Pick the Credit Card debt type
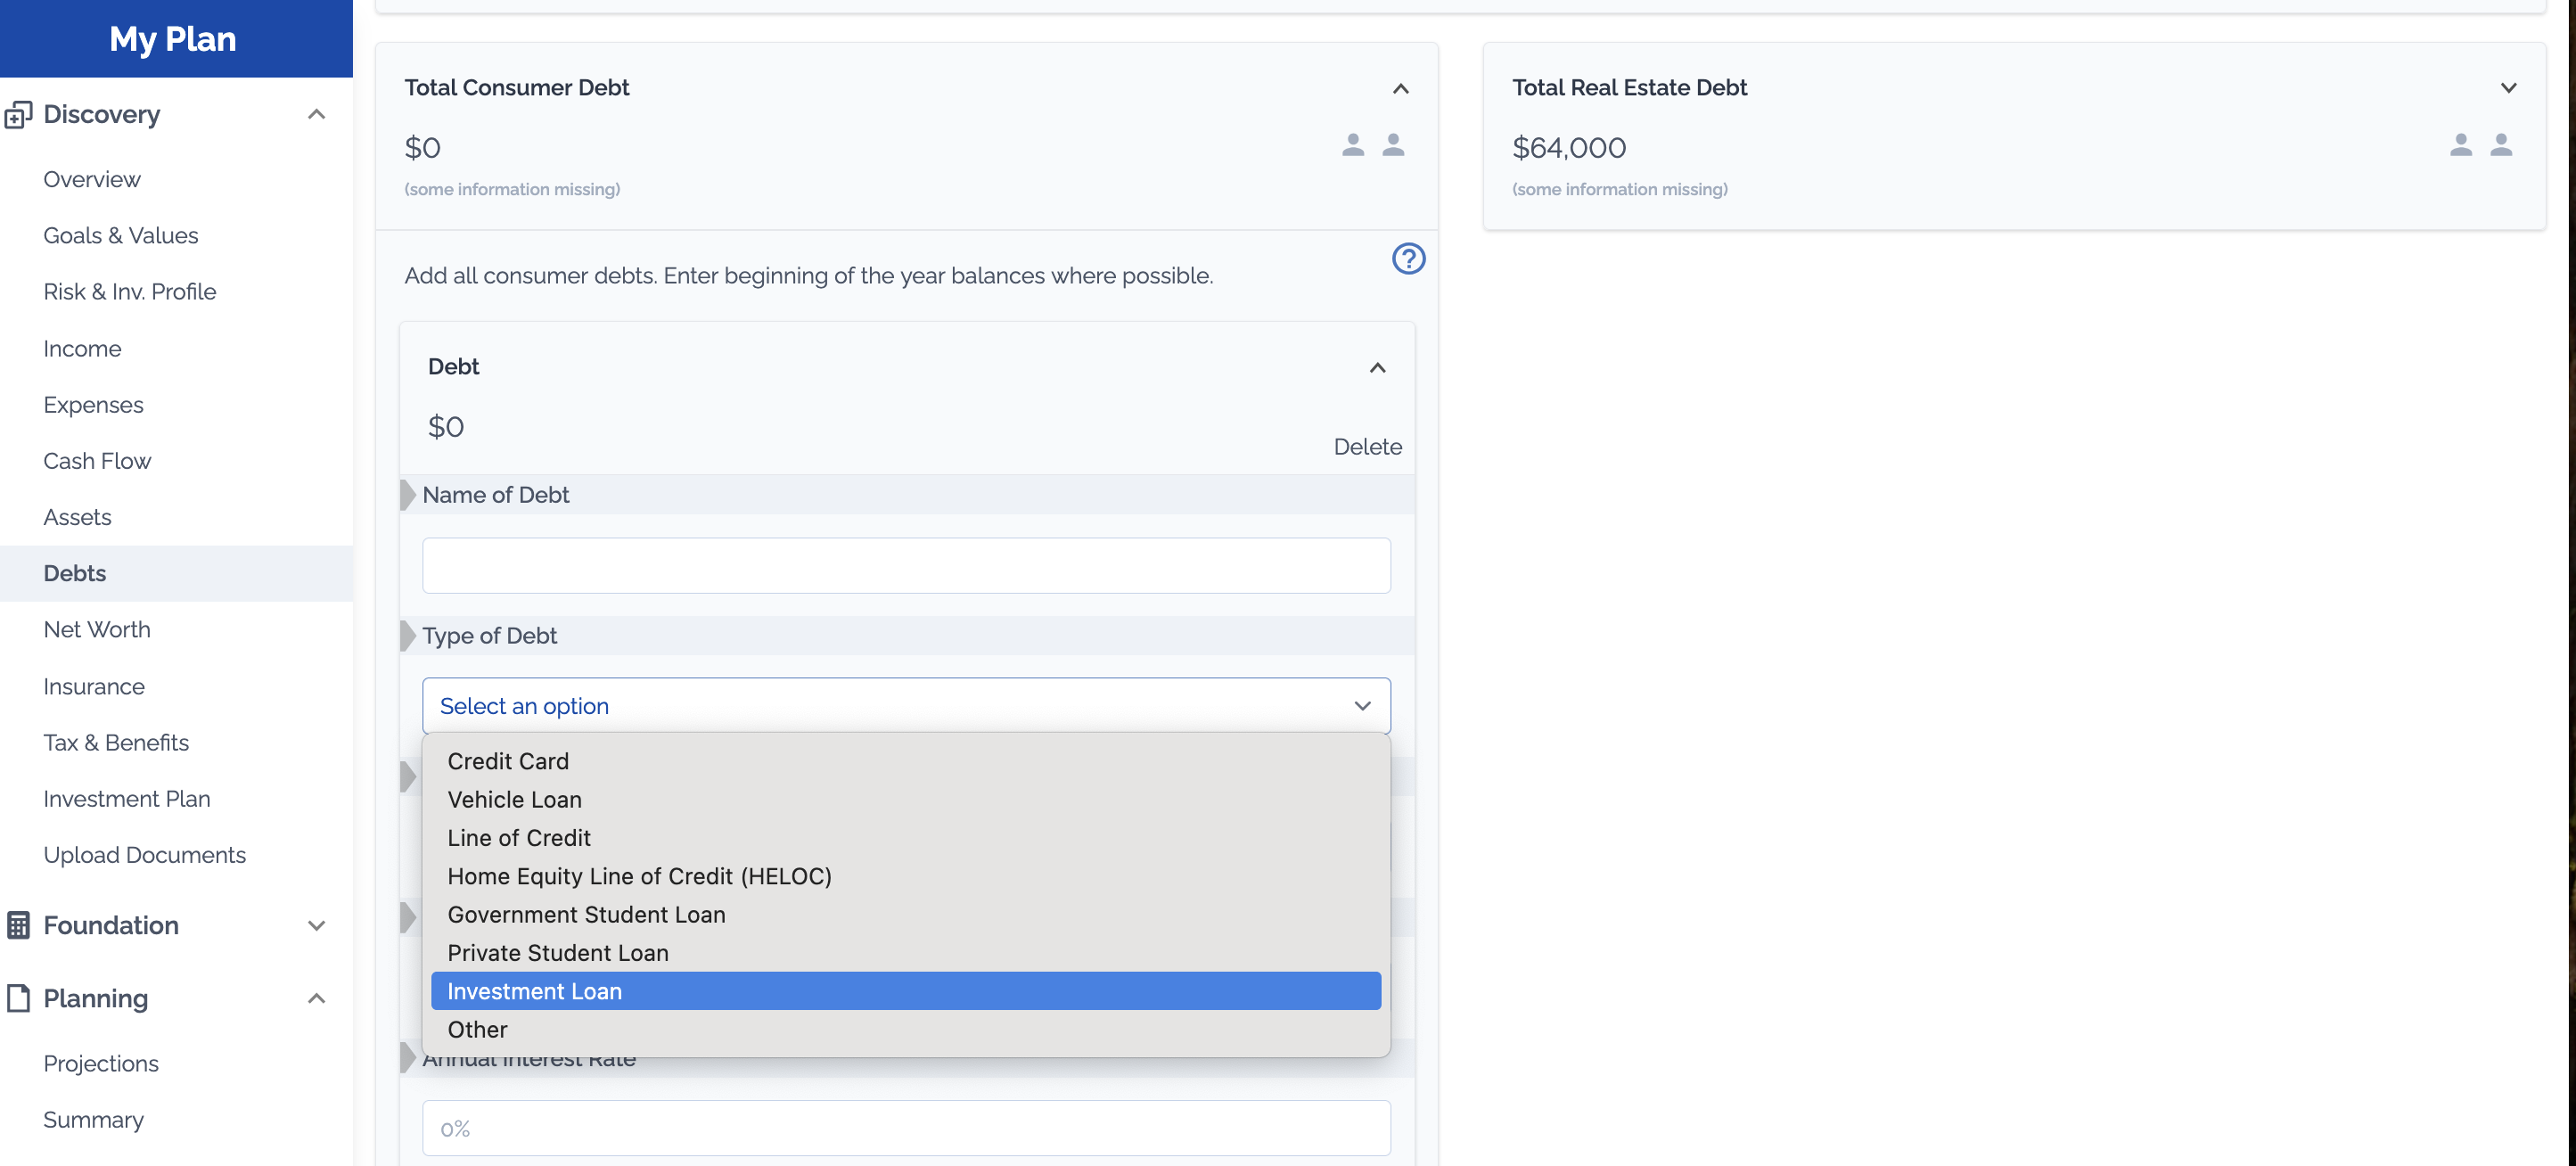 (508, 761)
